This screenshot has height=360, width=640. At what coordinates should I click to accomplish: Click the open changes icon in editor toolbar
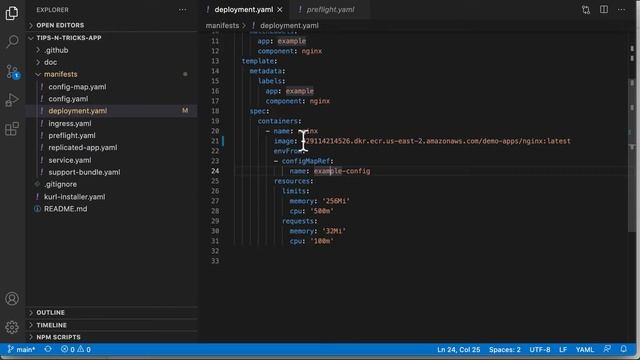(x=586, y=10)
